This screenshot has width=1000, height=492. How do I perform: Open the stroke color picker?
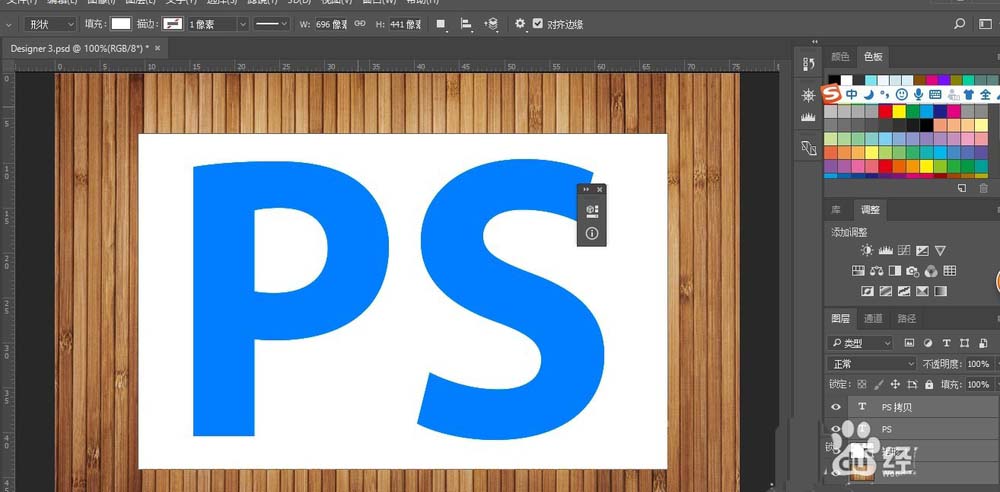pos(172,24)
